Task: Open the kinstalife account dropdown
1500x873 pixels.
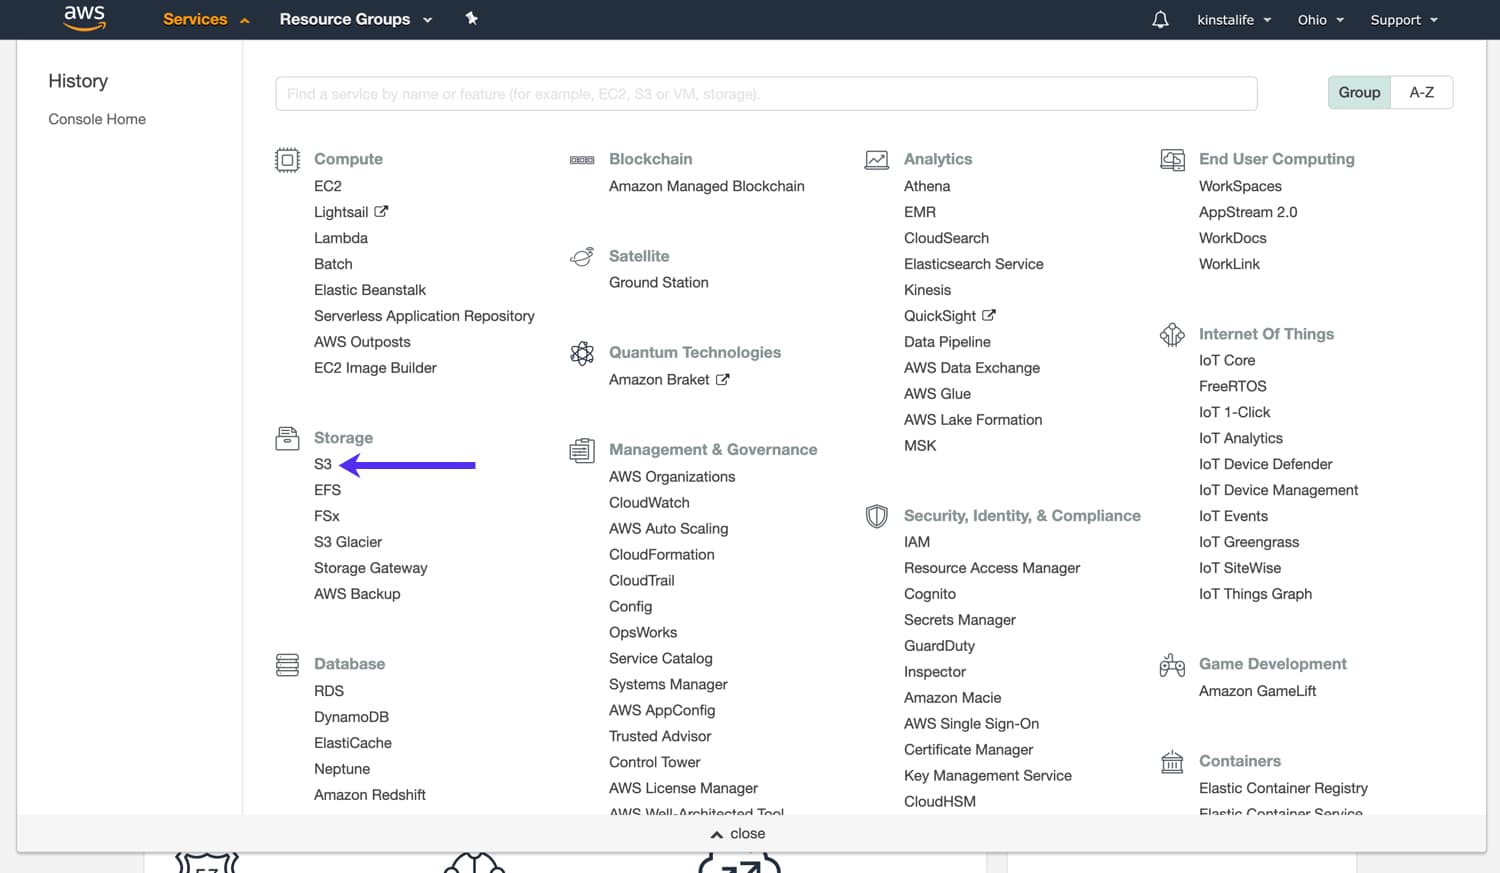Action: [x=1233, y=19]
